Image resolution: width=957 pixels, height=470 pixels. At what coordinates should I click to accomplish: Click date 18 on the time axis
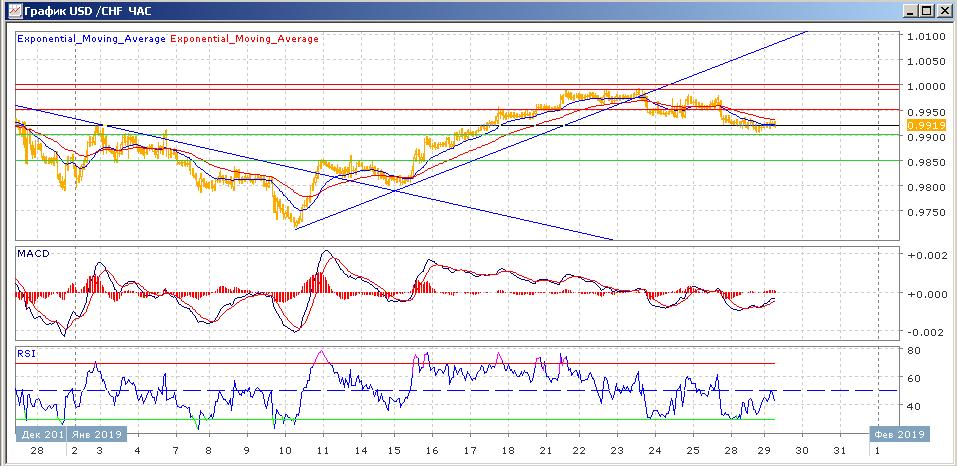coord(508,450)
